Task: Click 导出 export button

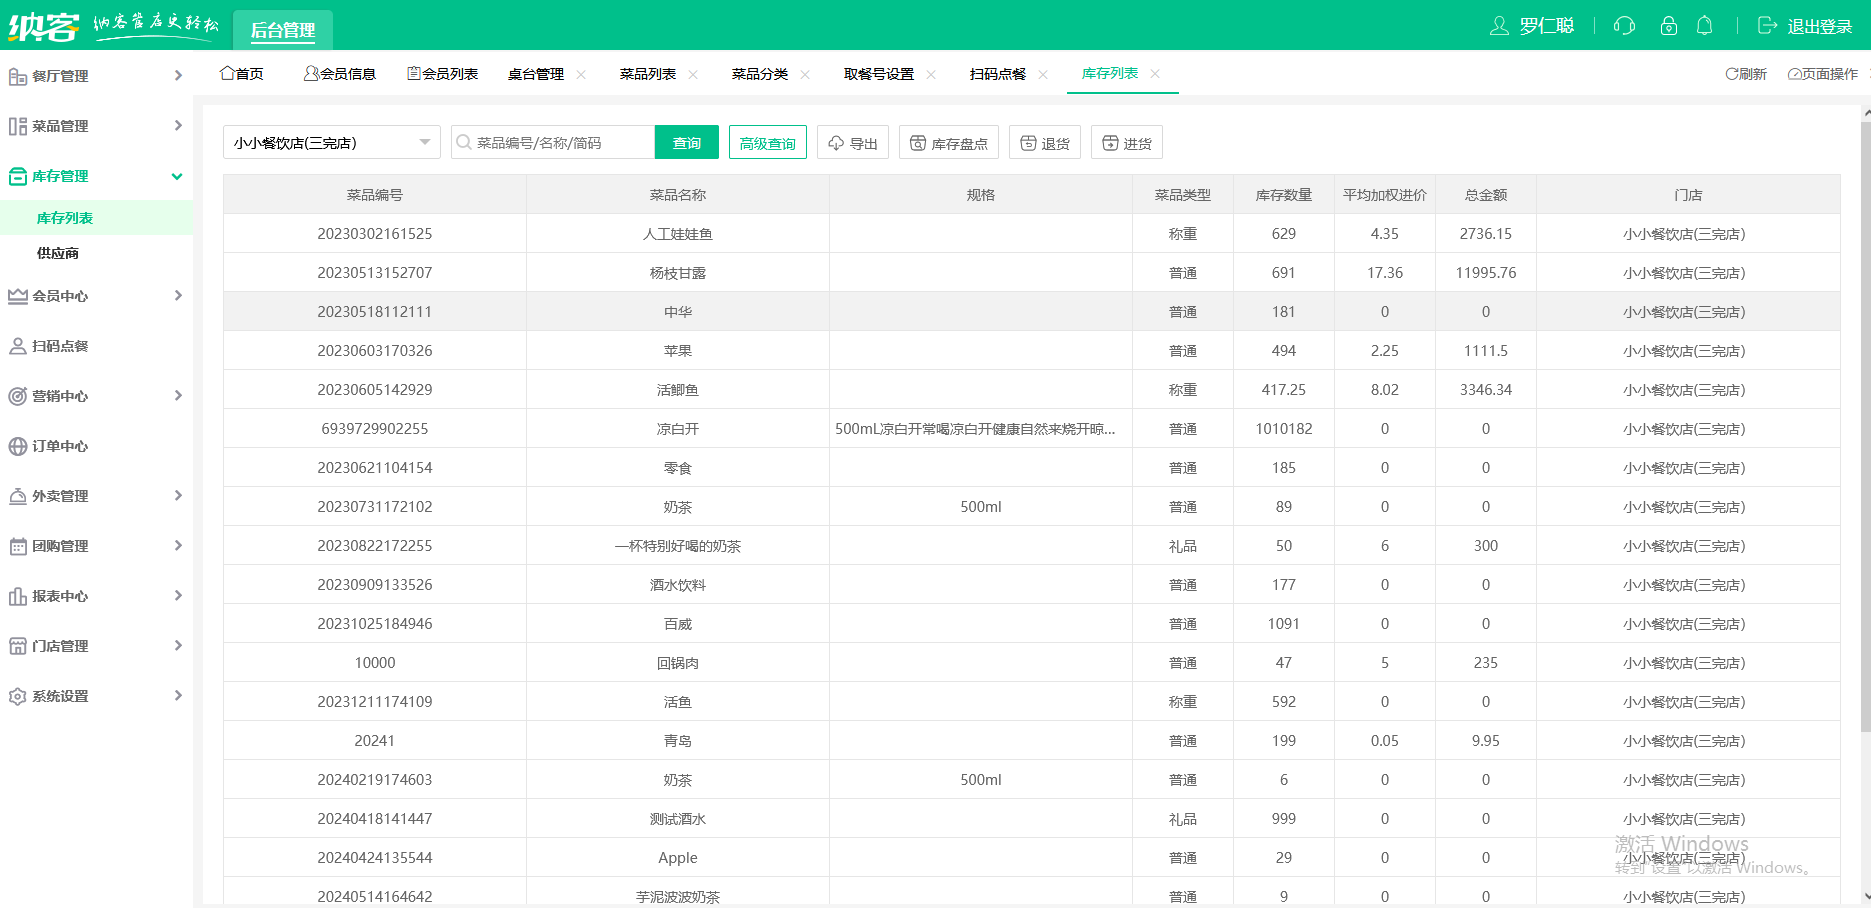Action: coord(853,143)
